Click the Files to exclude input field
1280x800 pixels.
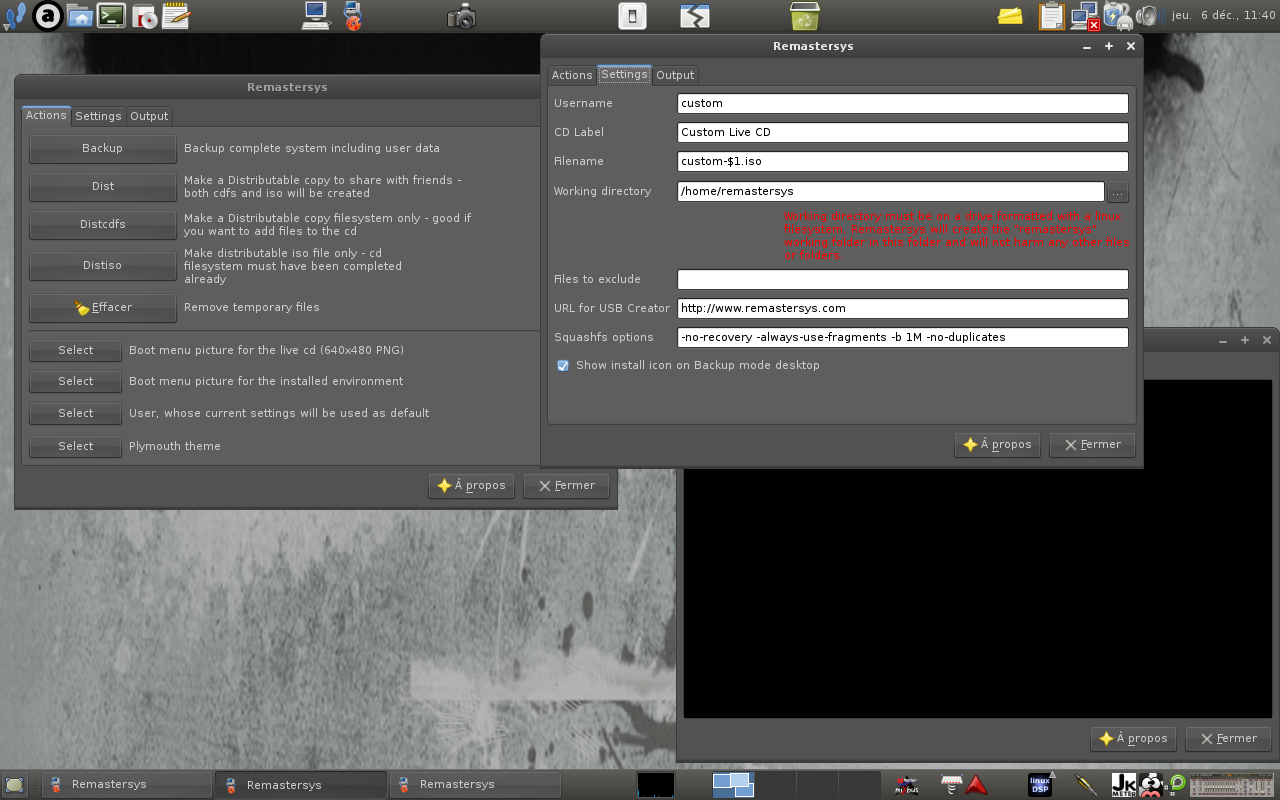pos(902,279)
